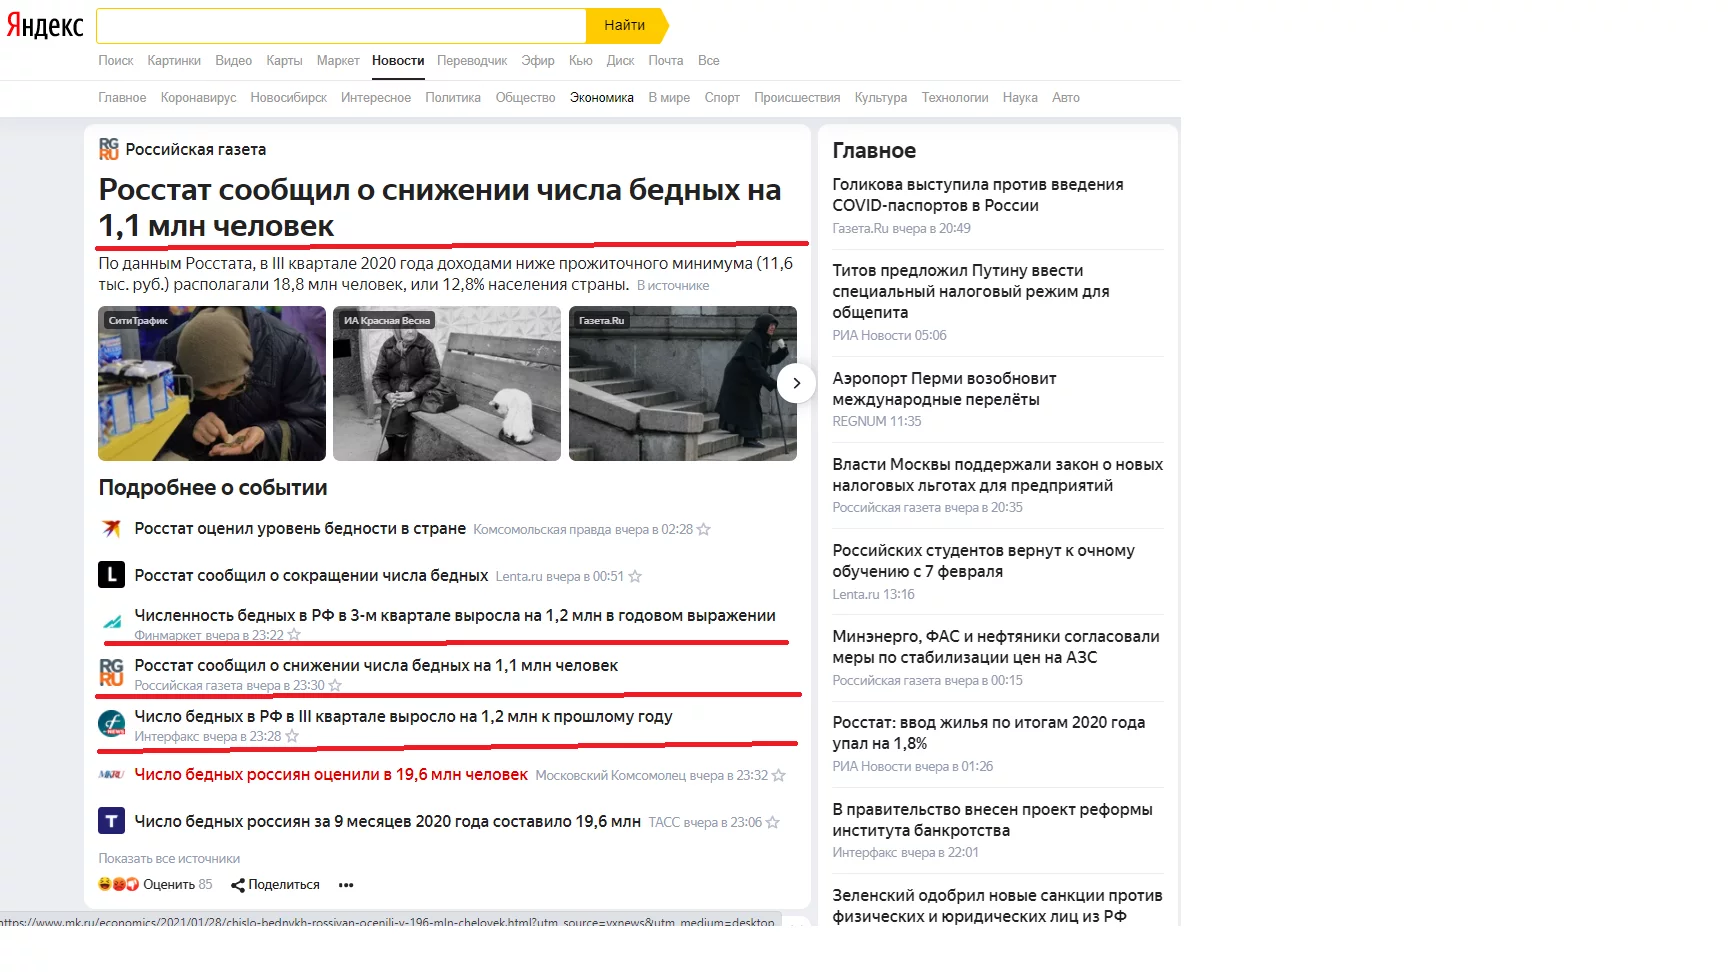
Task: Open Минэнерго, ФАС и нефтяники article
Action: point(996,647)
